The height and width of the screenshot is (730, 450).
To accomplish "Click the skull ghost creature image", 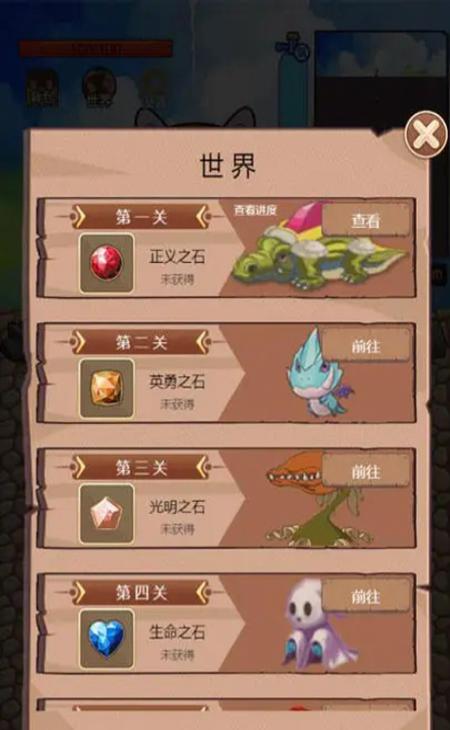I will coord(315,625).
